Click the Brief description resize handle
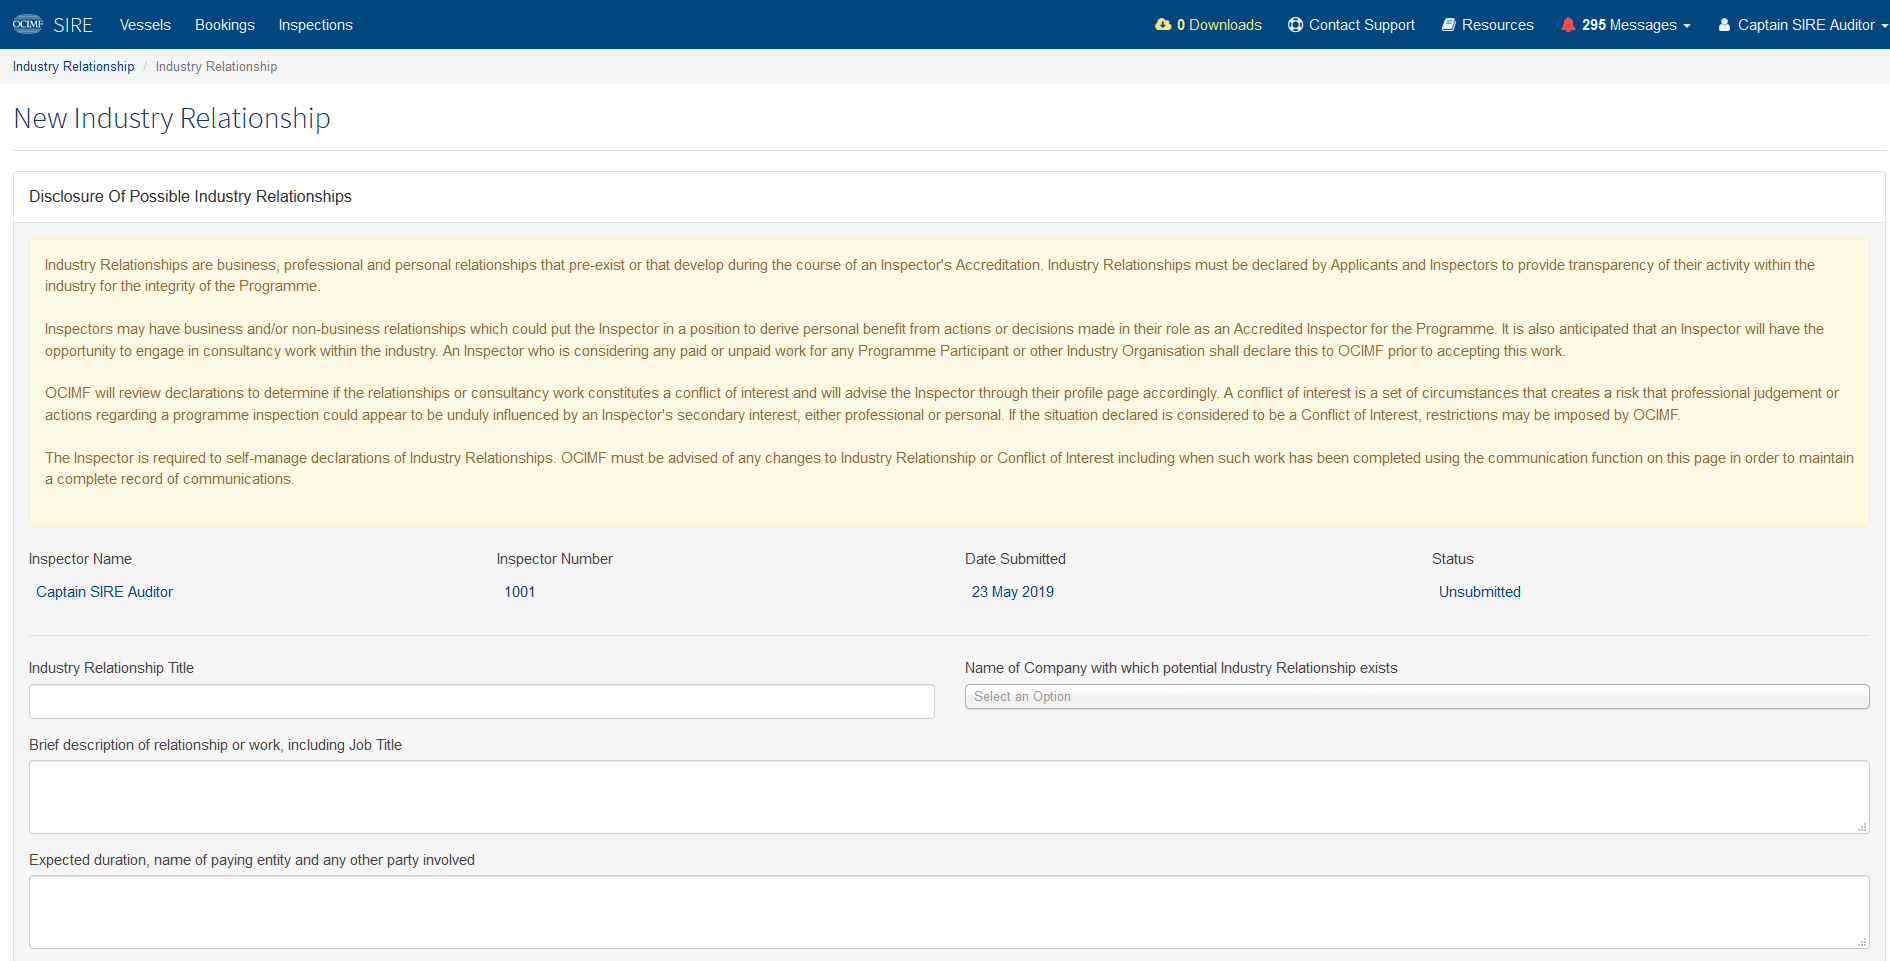This screenshot has height=961, width=1890. pyautogui.click(x=1862, y=827)
